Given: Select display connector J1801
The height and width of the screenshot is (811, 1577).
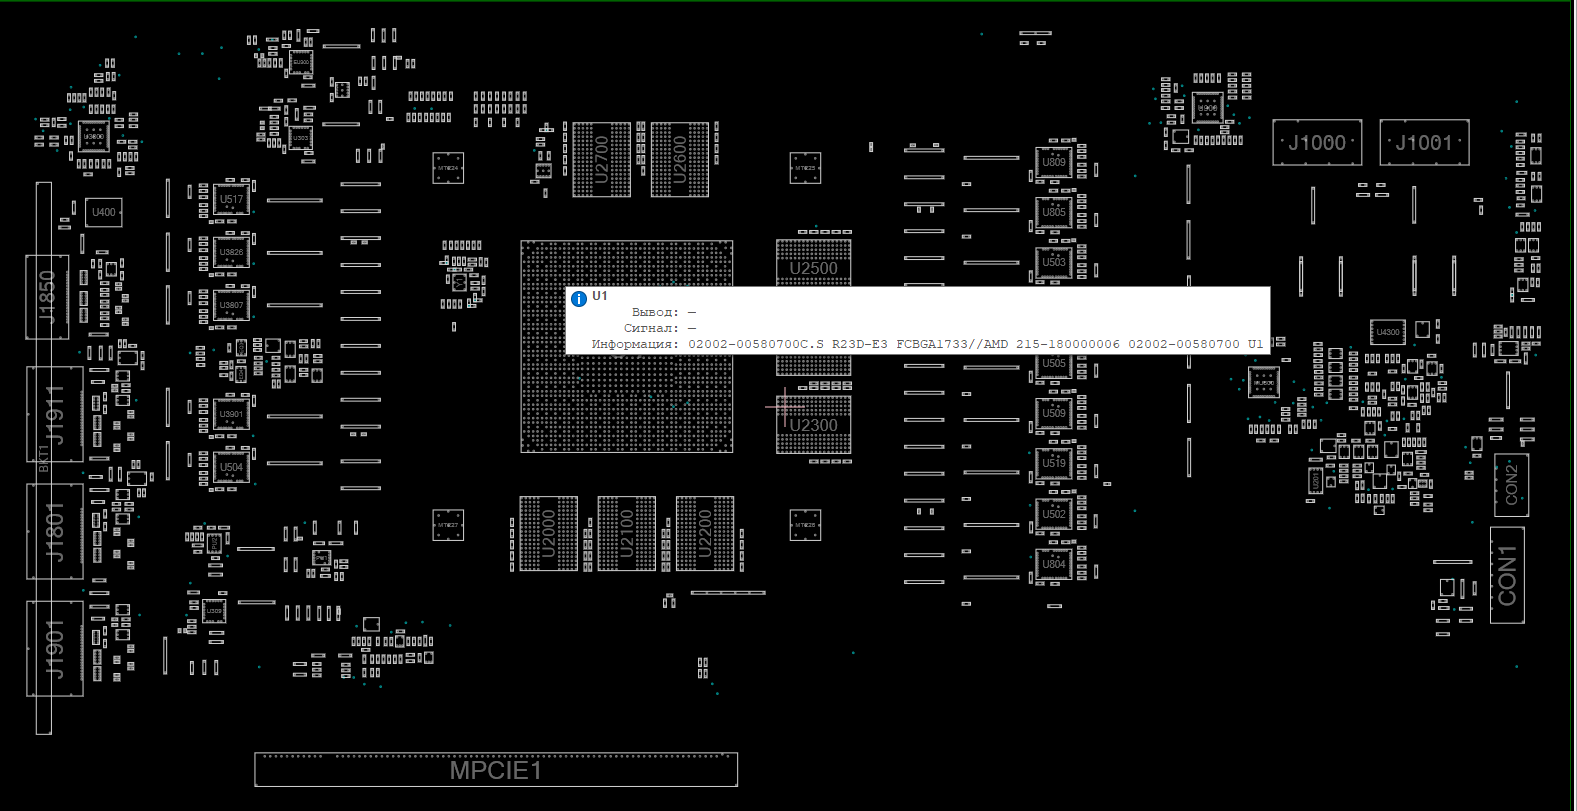Looking at the screenshot, I should (54, 531).
